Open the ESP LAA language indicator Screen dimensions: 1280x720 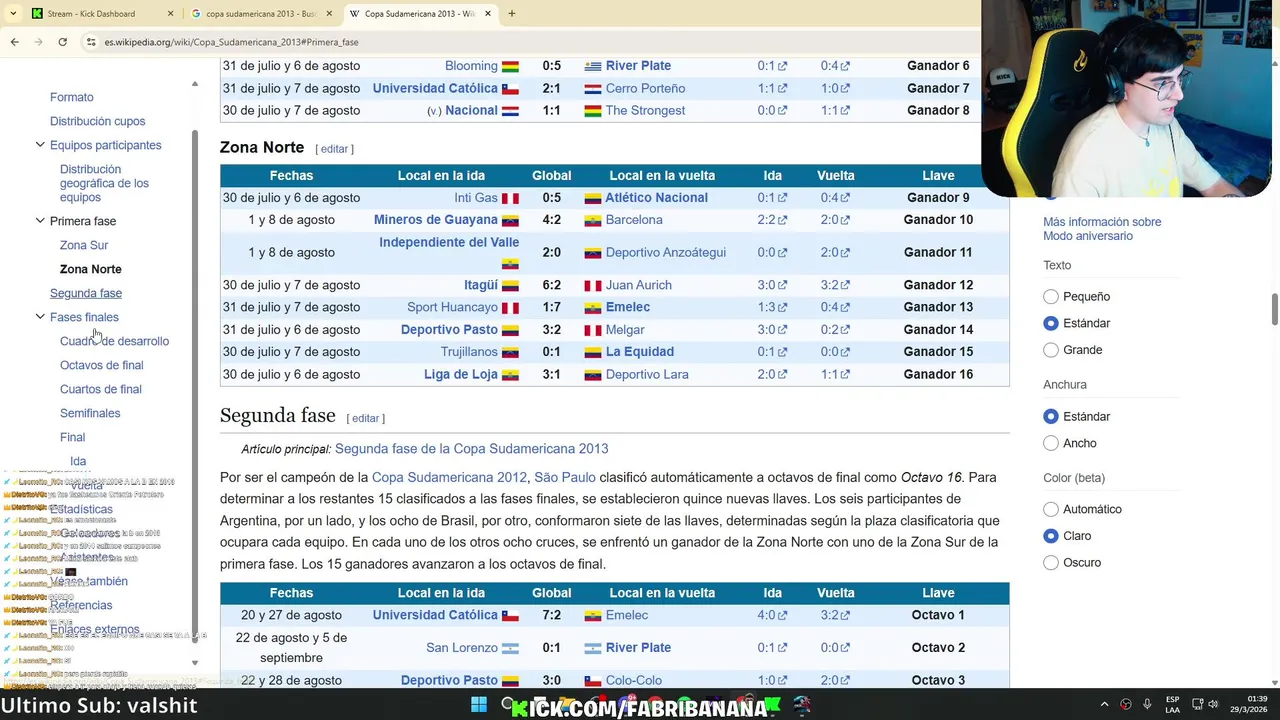[x=1172, y=704]
